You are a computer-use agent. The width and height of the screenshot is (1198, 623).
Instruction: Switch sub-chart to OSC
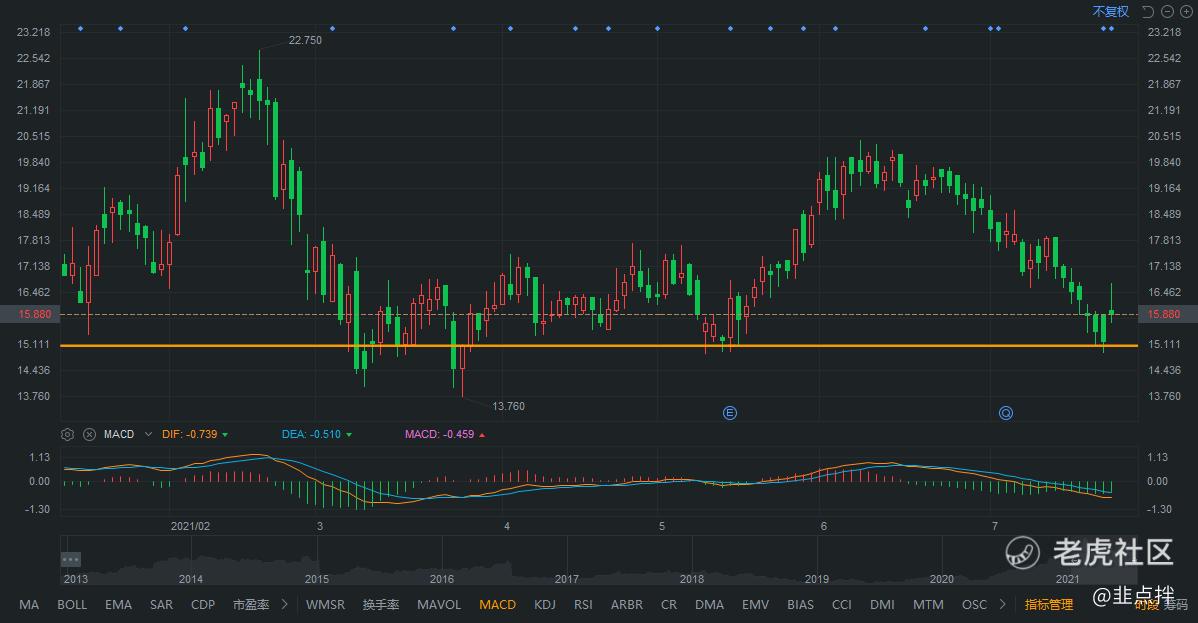coord(974,605)
